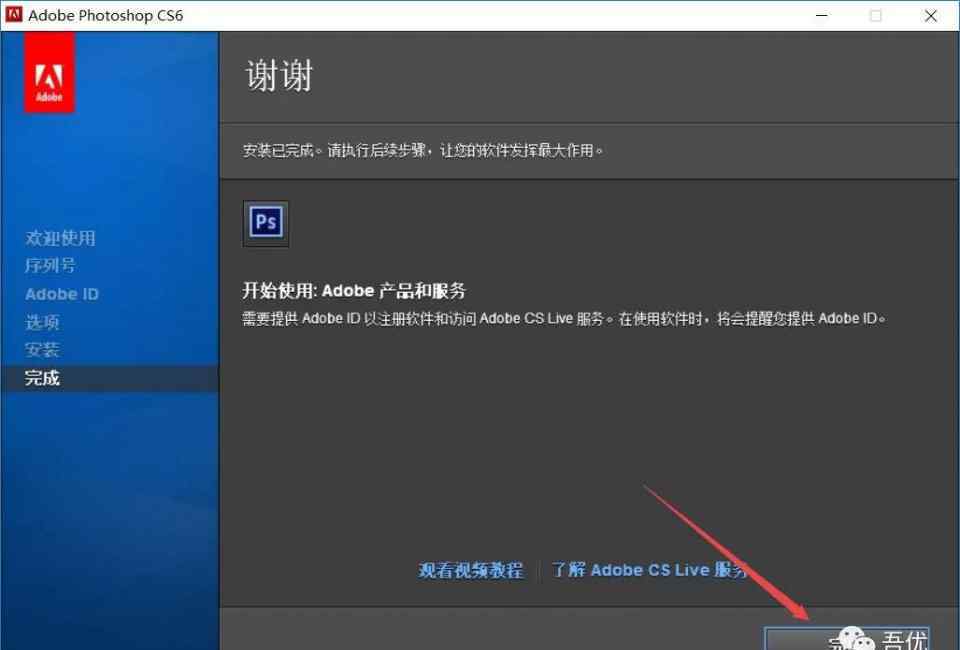Select the 完成 step in sidebar
Screen dimensions: 960x650
click(x=110, y=378)
